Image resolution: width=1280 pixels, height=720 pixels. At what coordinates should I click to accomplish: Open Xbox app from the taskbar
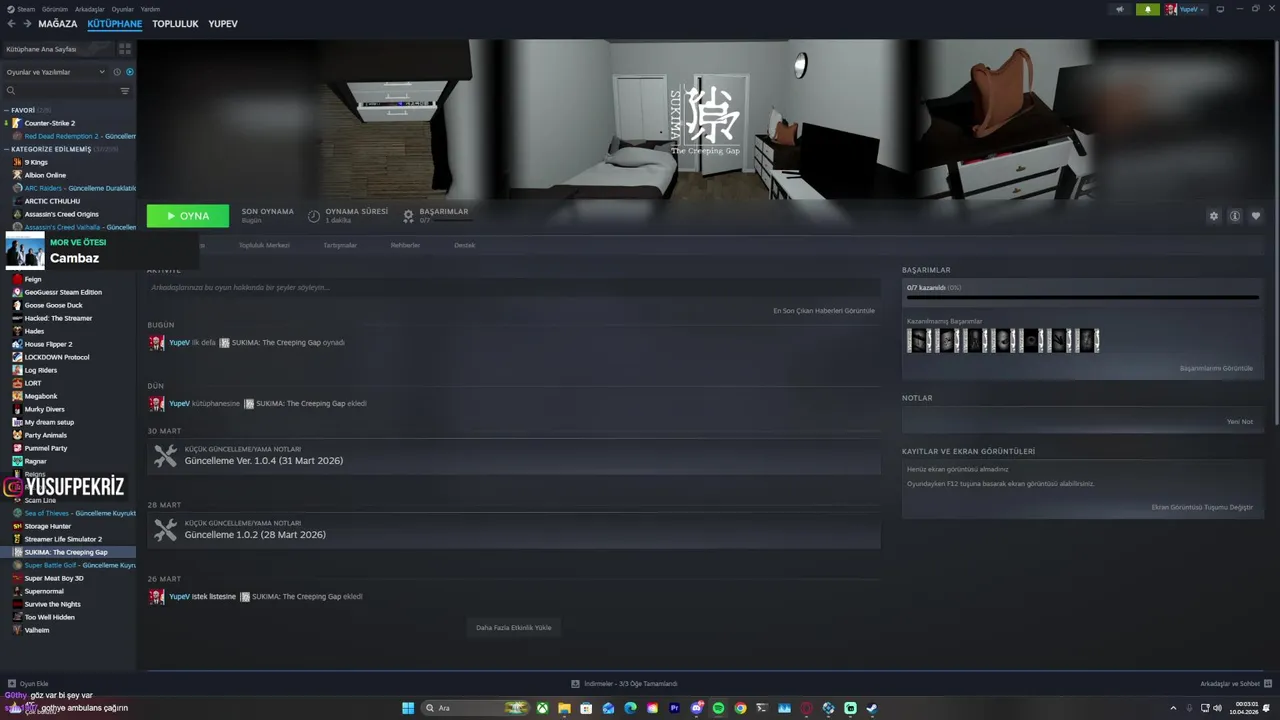pyautogui.click(x=542, y=708)
